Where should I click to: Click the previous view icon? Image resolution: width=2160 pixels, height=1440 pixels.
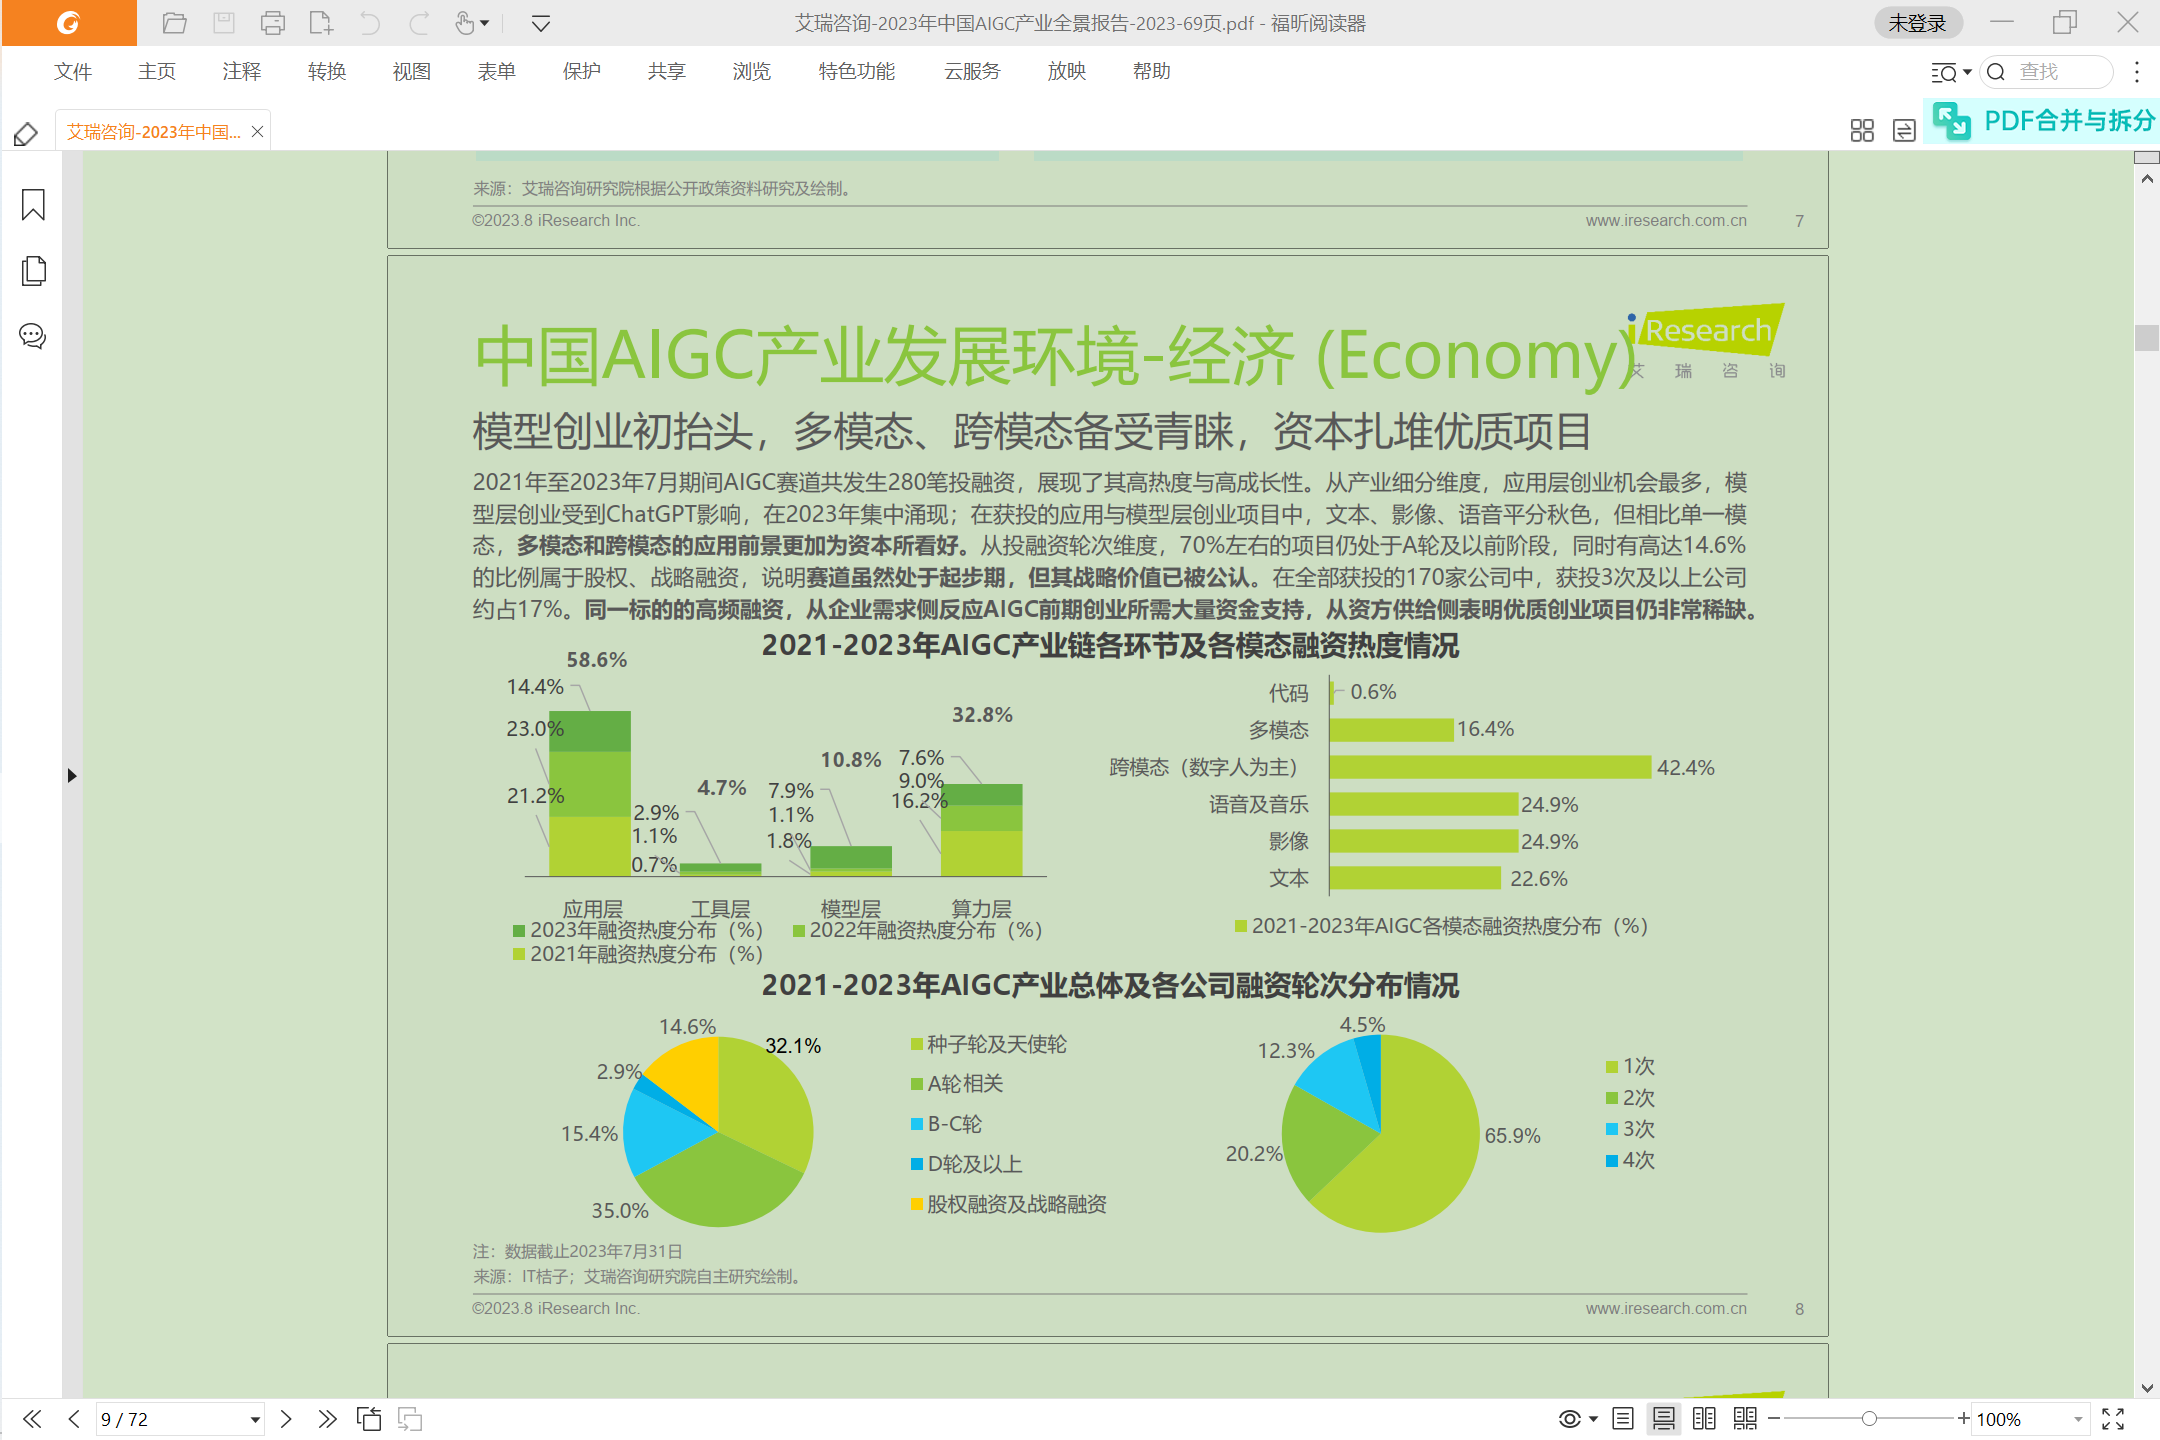pyautogui.click(x=369, y=1419)
